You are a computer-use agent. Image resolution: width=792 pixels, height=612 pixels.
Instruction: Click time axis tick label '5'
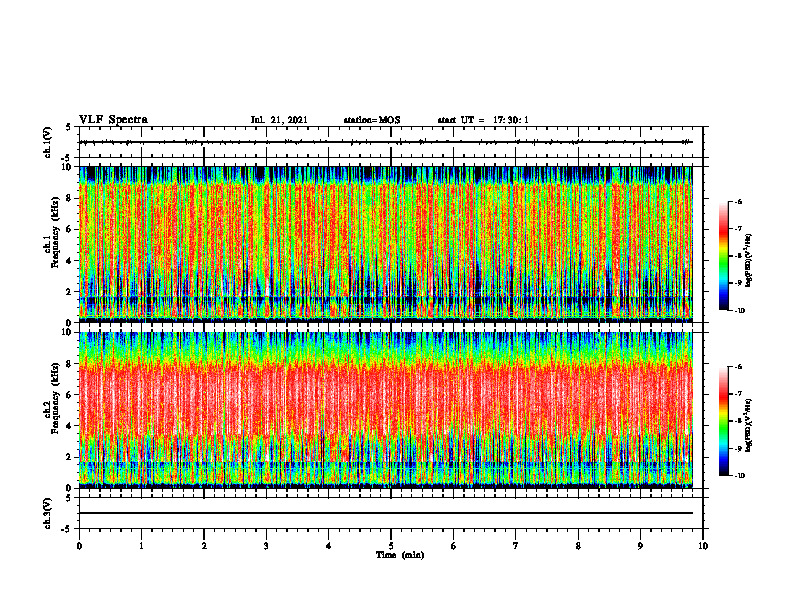[391, 546]
